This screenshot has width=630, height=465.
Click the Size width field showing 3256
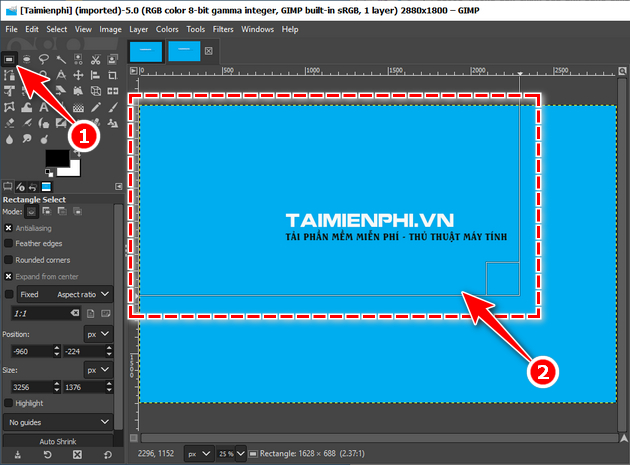point(32,387)
